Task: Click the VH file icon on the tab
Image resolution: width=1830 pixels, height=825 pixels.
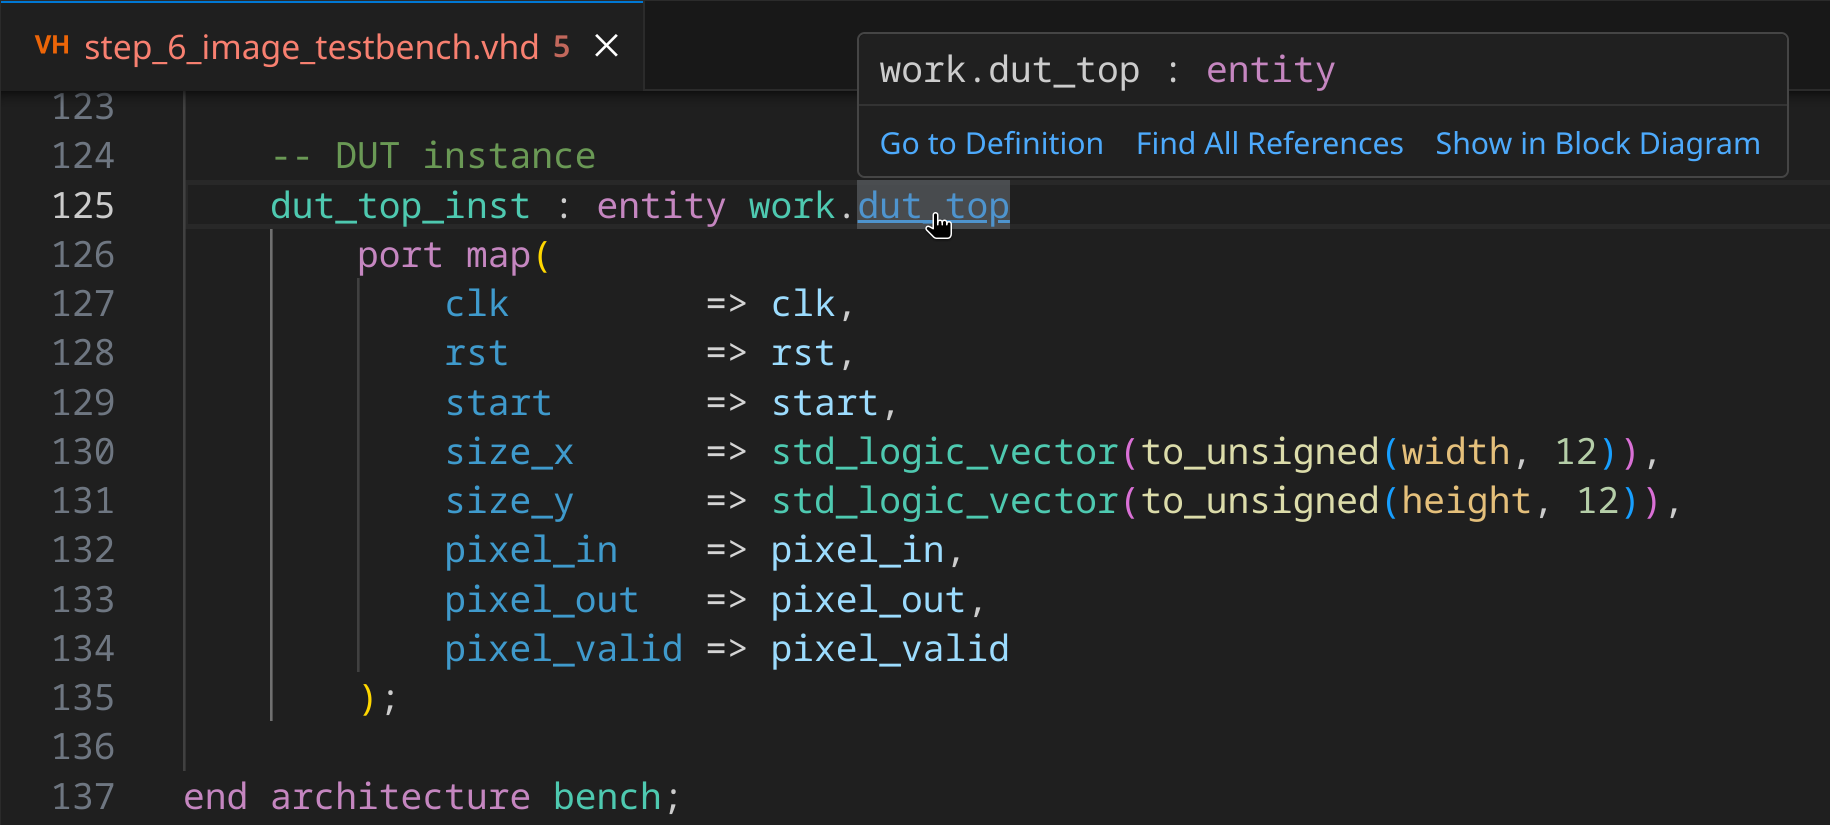Action: click(x=51, y=46)
